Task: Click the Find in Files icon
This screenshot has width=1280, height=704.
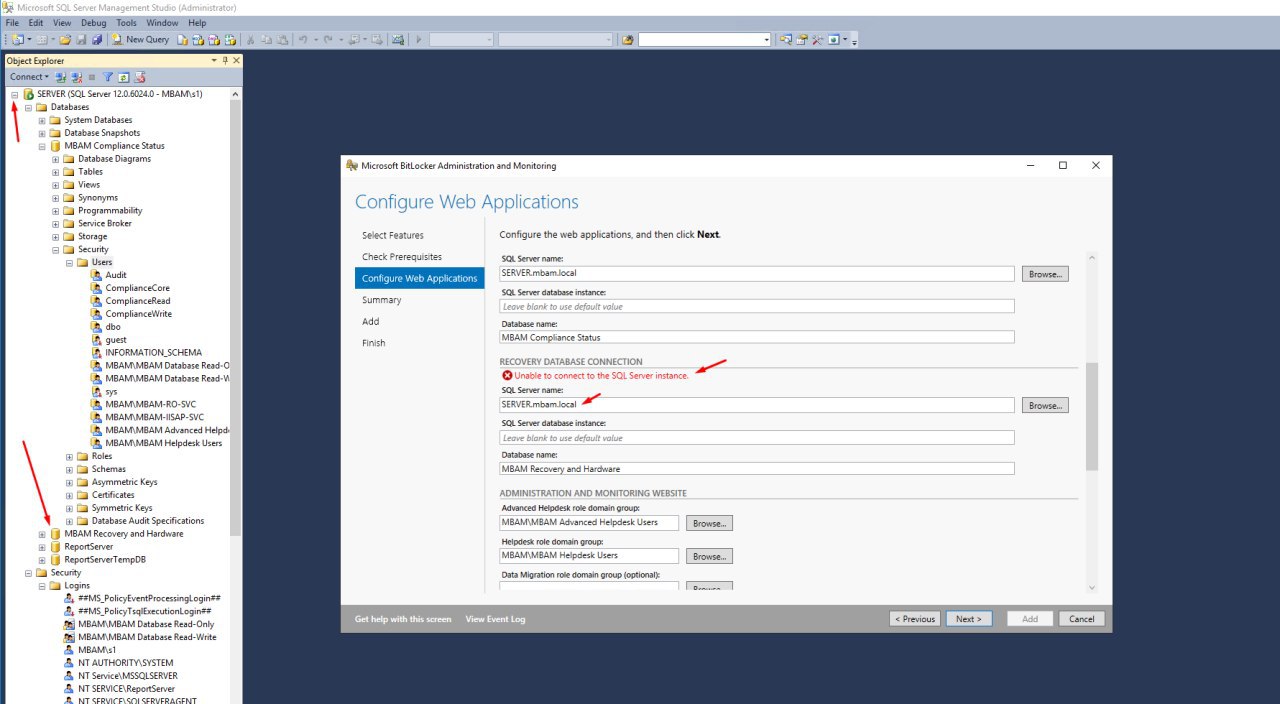Action: click(627, 39)
